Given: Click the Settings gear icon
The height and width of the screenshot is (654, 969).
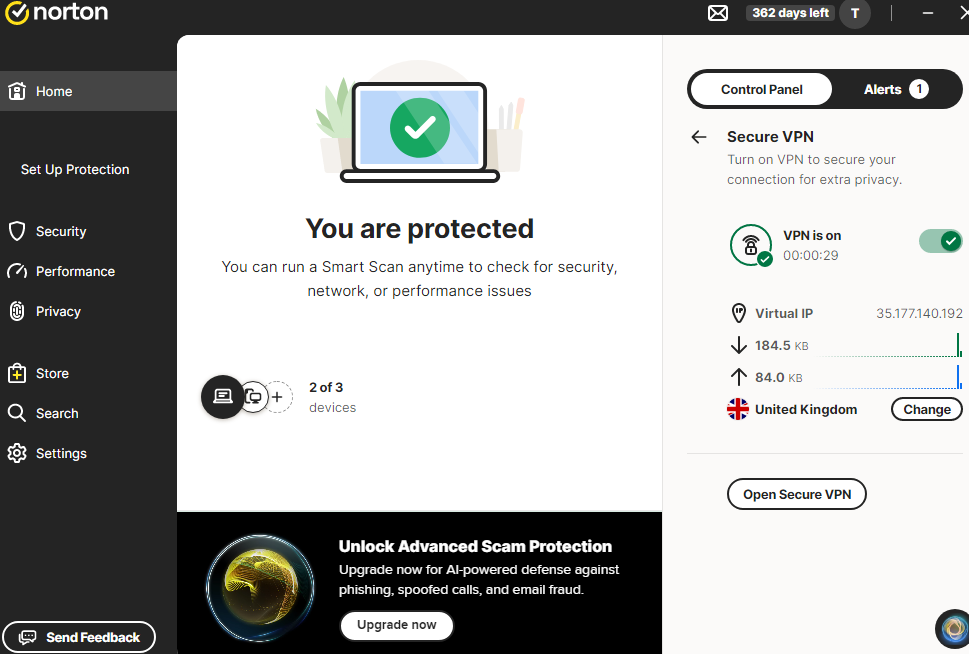Looking at the screenshot, I should click(17, 453).
